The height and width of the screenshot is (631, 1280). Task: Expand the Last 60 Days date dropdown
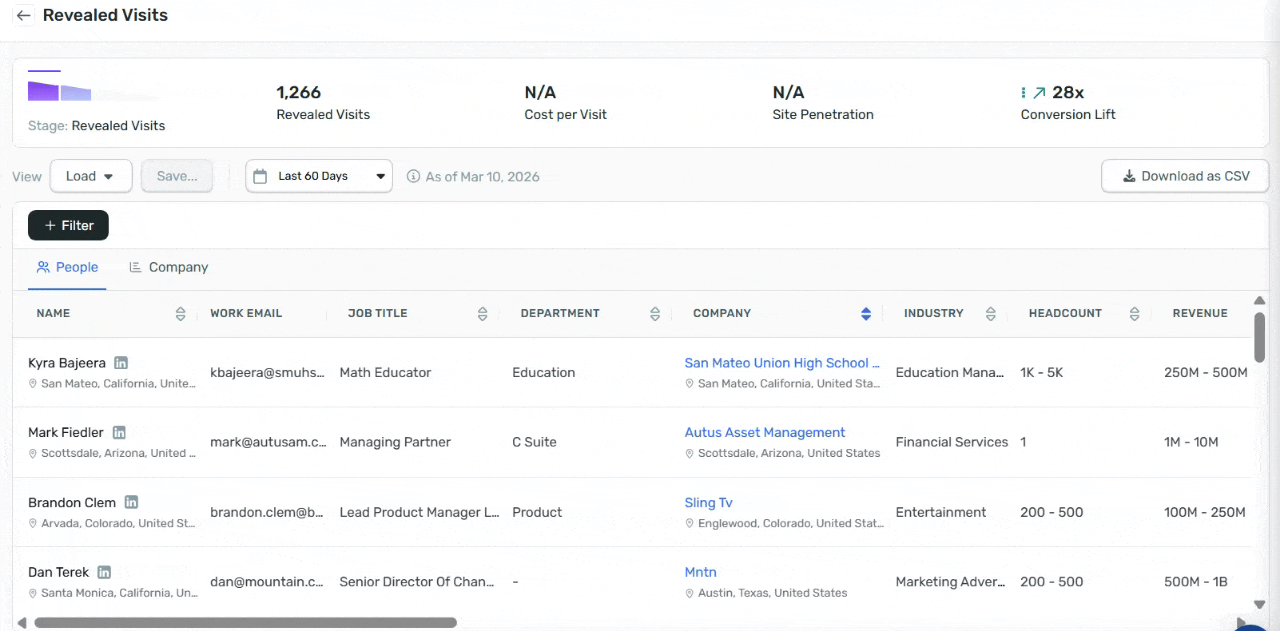pos(319,177)
